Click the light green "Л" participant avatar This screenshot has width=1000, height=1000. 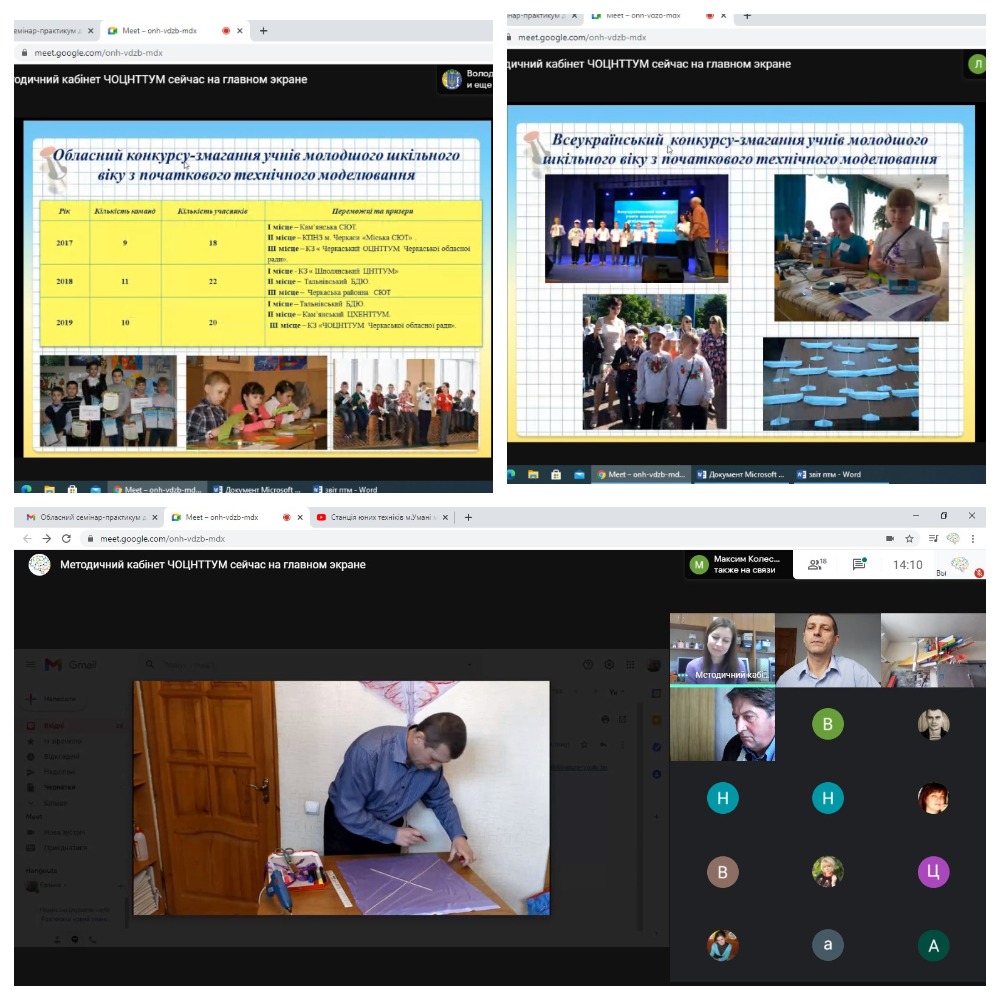point(975,65)
